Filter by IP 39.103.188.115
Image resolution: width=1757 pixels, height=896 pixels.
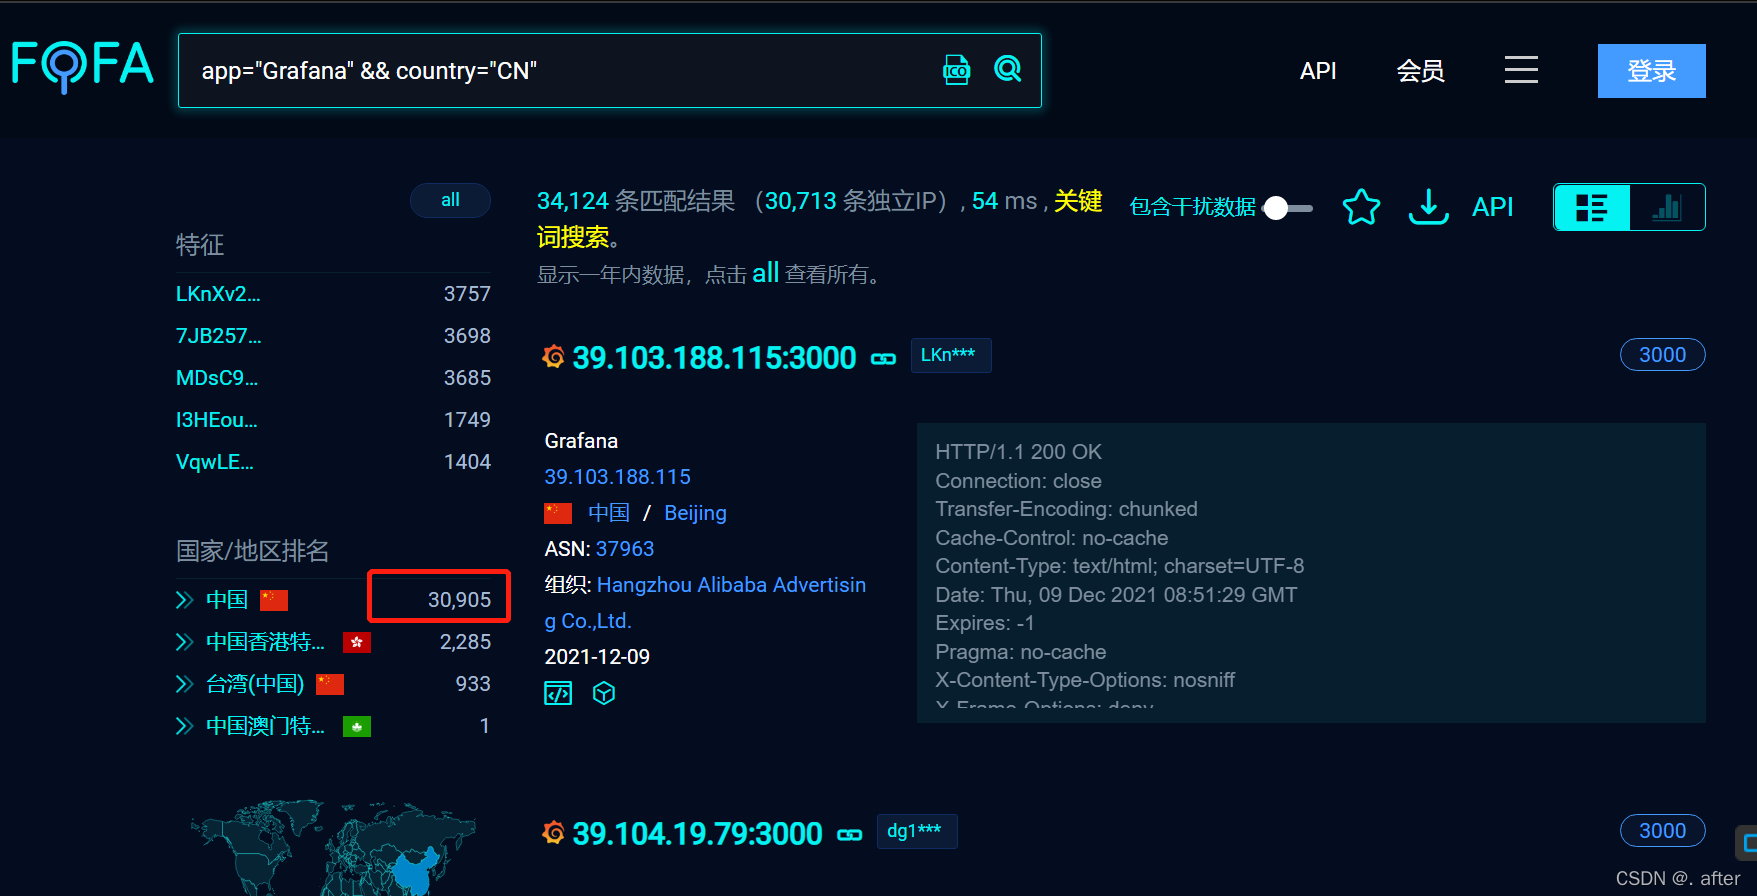(617, 477)
